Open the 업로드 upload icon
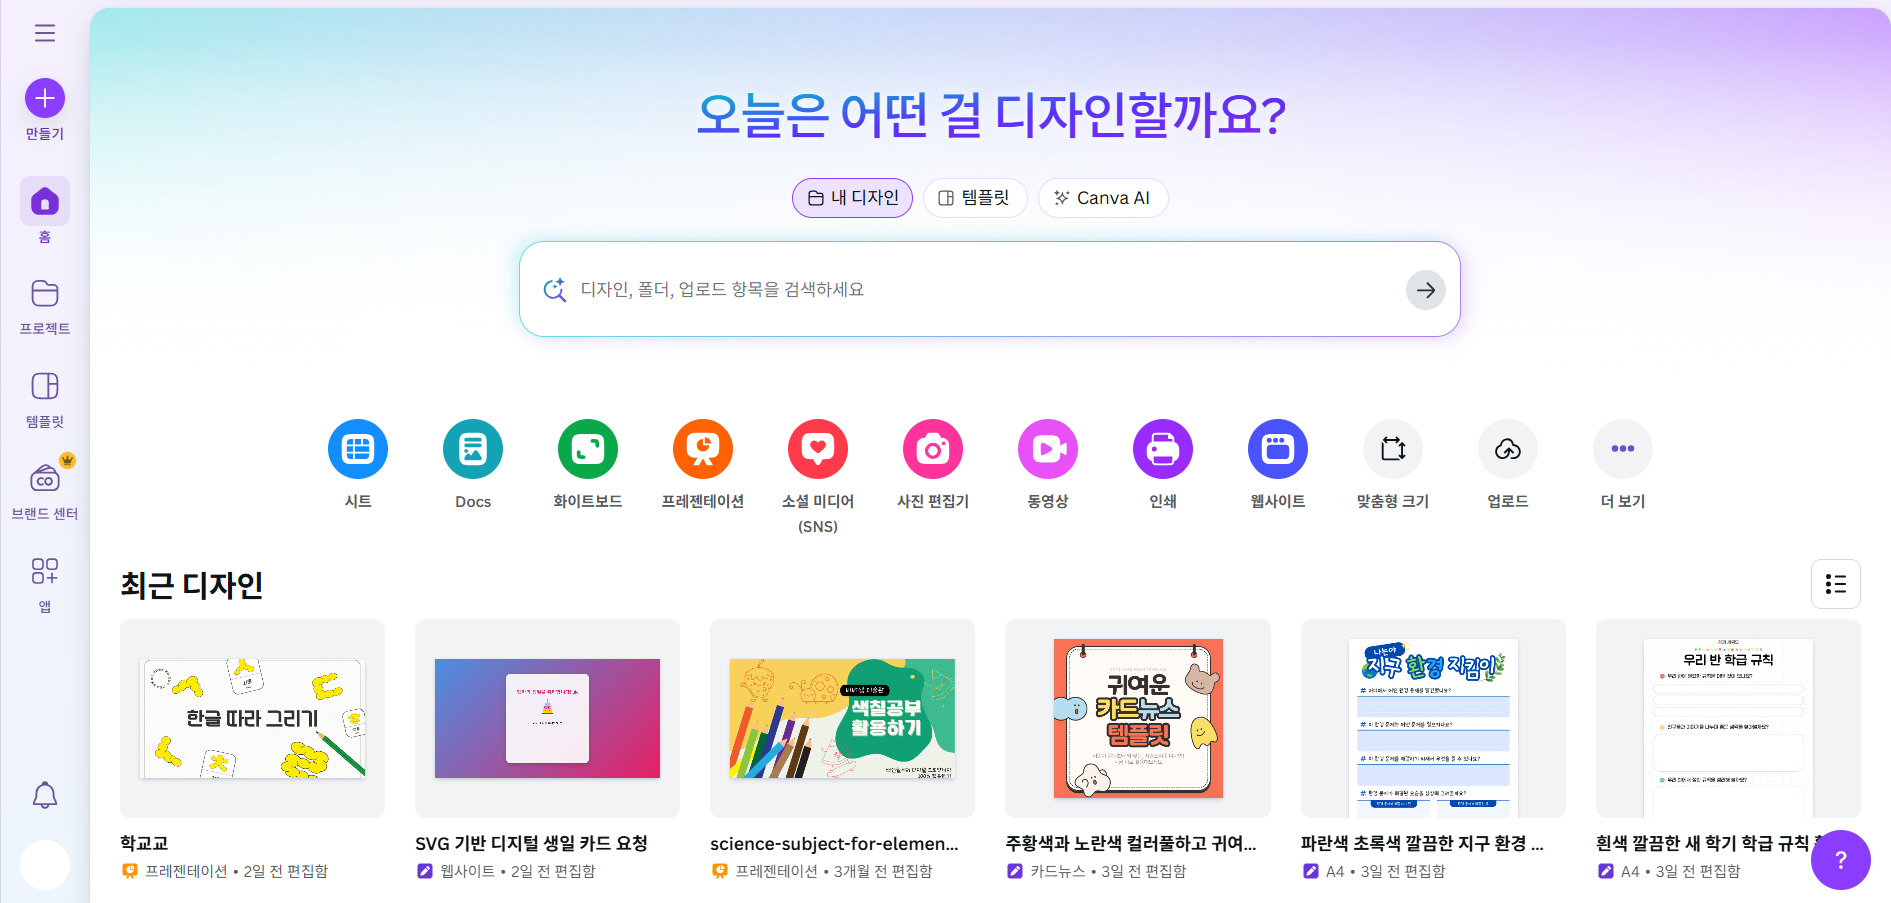Screen dimensions: 1891x903 point(1508,449)
